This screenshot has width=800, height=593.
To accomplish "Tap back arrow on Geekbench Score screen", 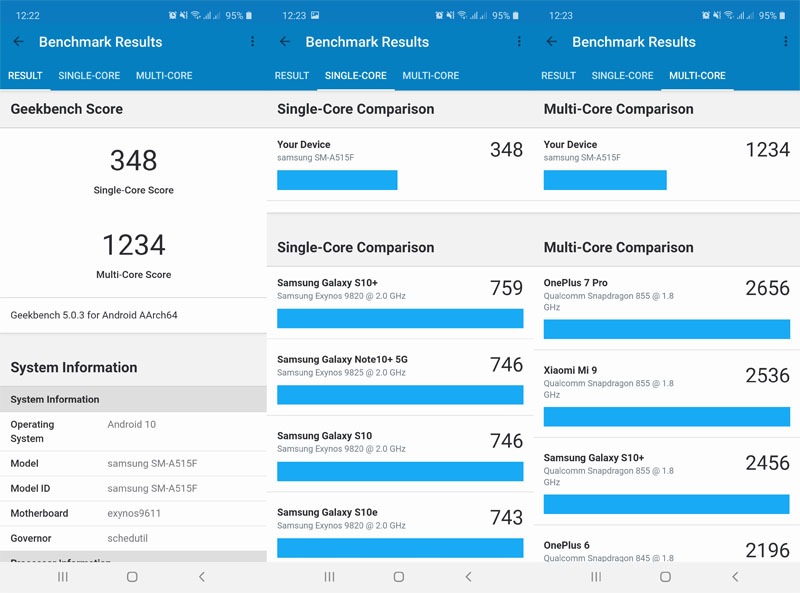I will click(x=18, y=42).
